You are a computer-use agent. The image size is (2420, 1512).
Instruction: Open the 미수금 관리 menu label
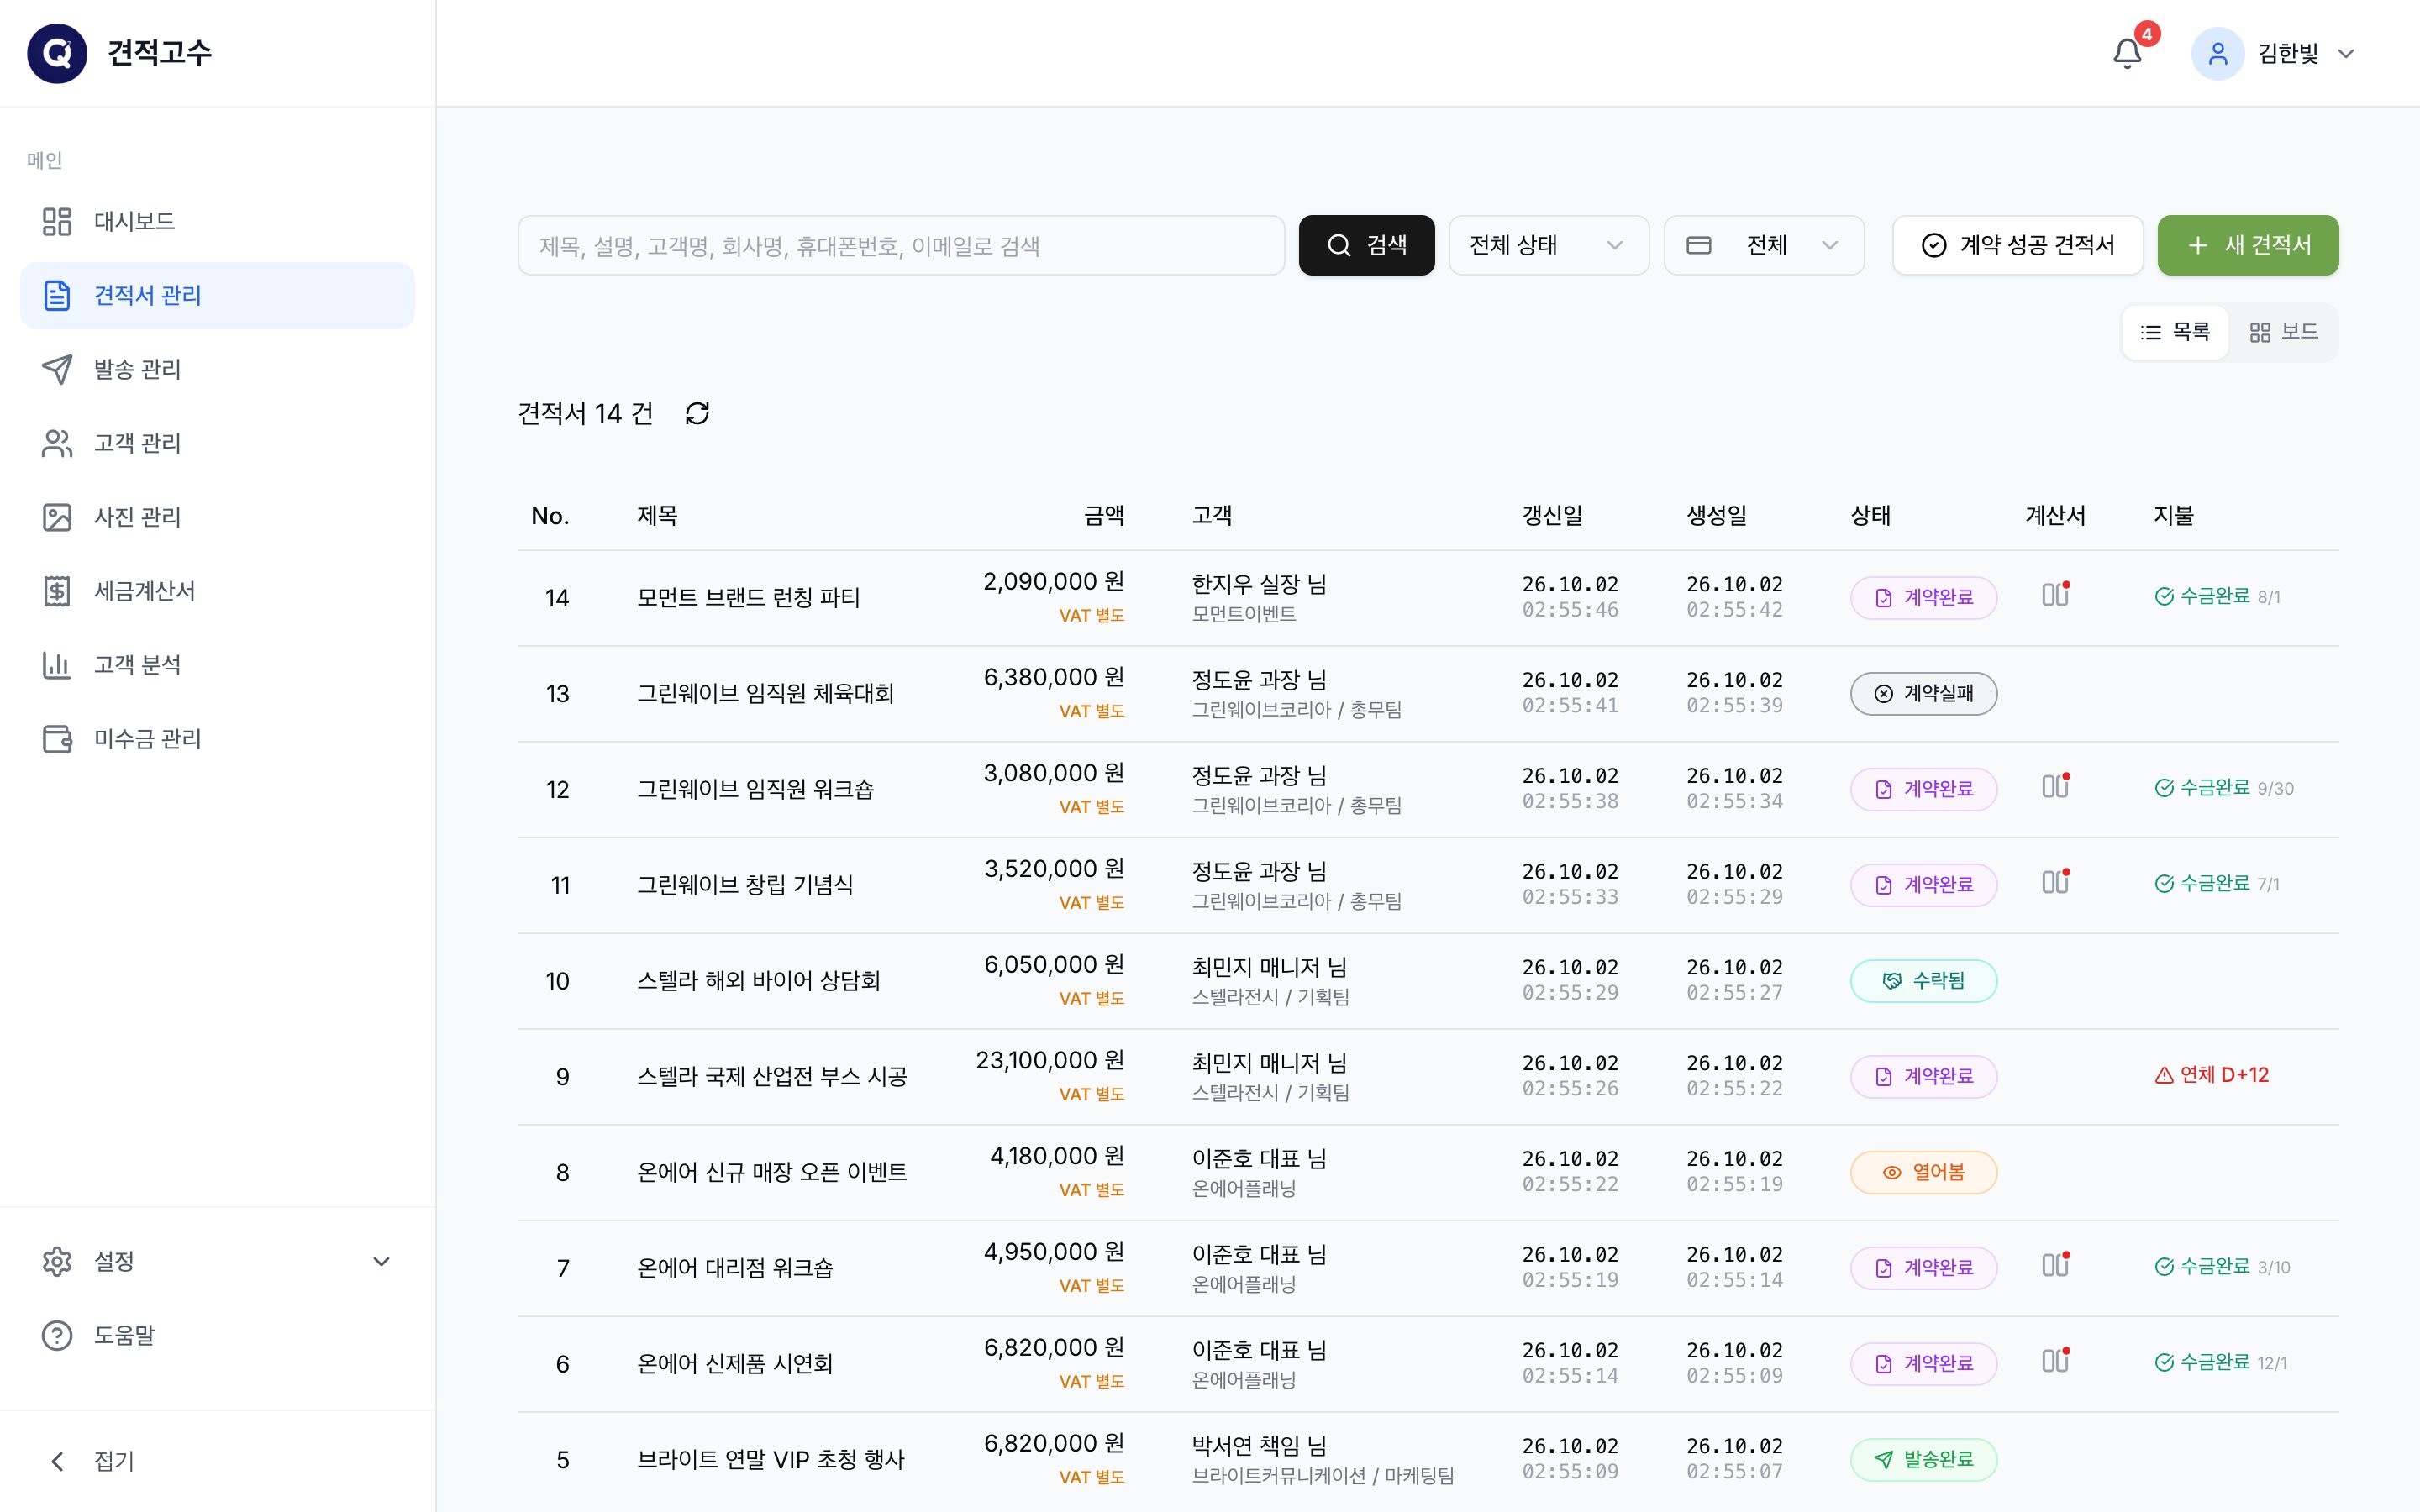pos(147,739)
